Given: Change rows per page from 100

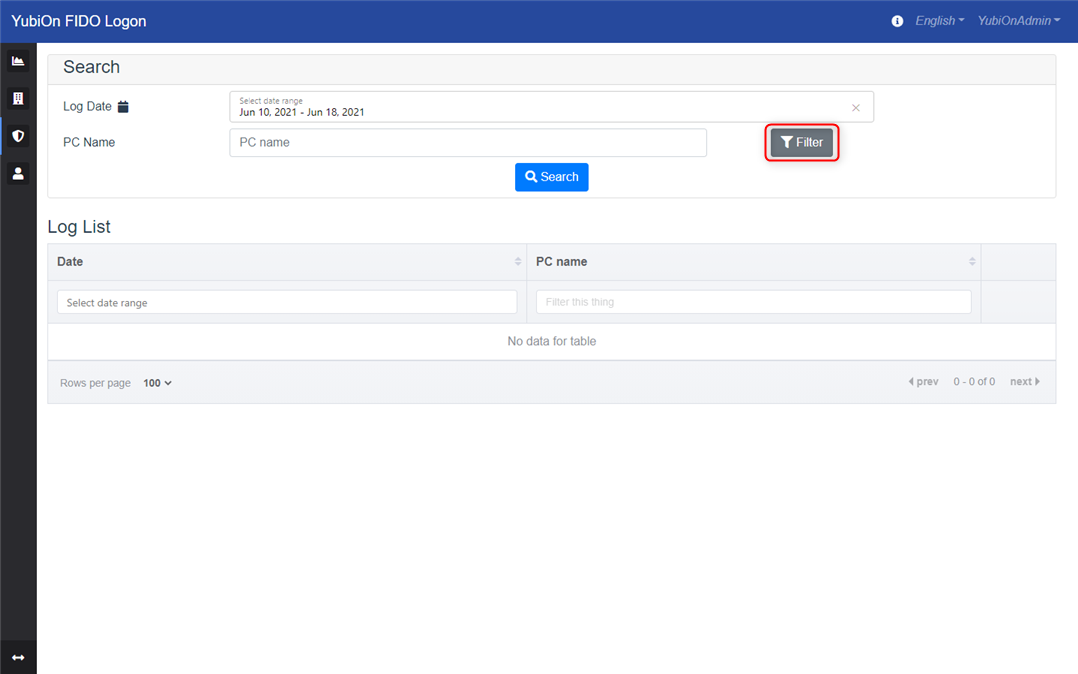Looking at the screenshot, I should pos(157,383).
